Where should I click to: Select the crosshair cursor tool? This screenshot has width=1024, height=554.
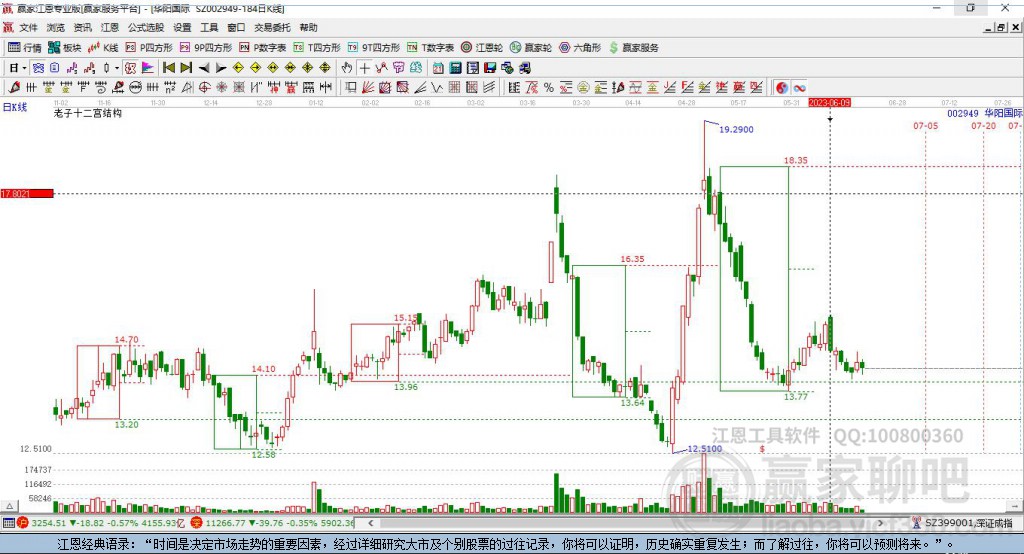point(364,68)
